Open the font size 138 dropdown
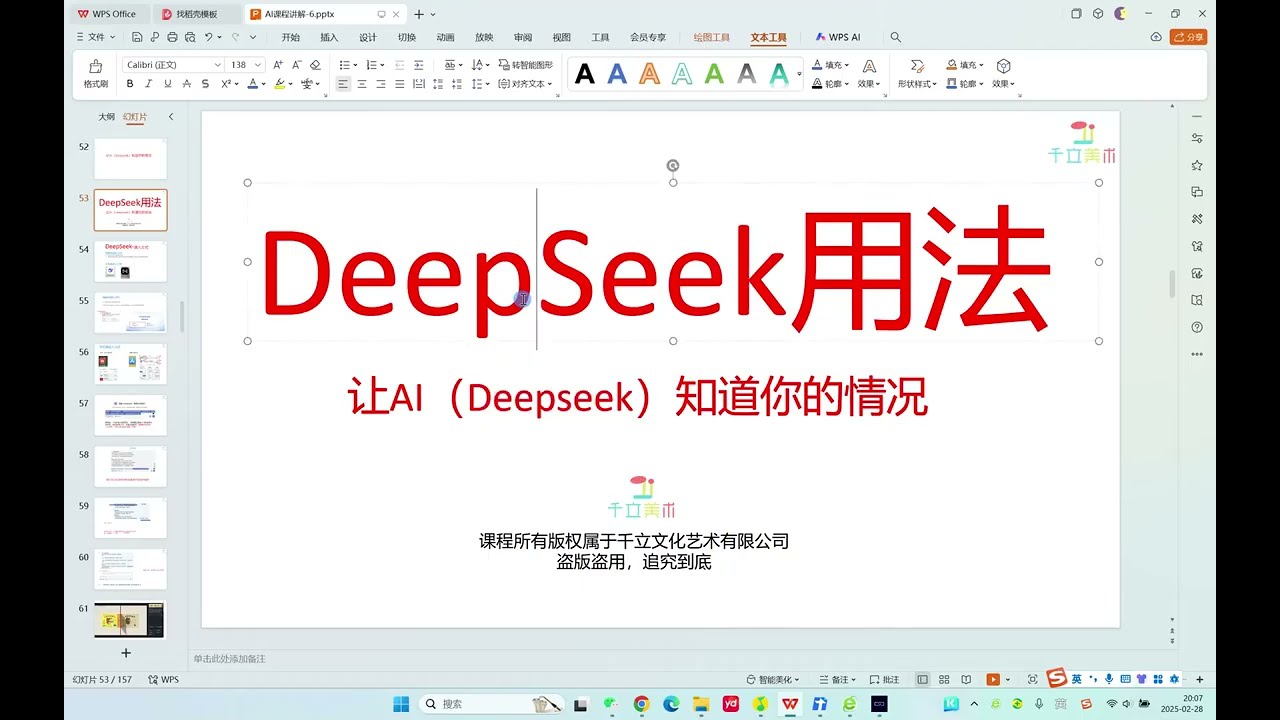 coord(258,65)
